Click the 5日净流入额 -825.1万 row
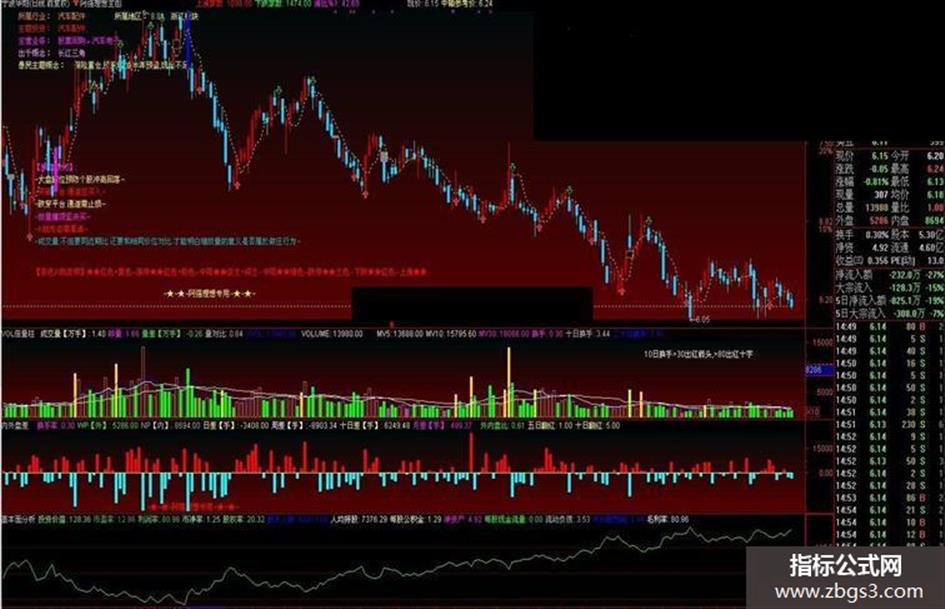The image size is (945, 609). coord(890,300)
